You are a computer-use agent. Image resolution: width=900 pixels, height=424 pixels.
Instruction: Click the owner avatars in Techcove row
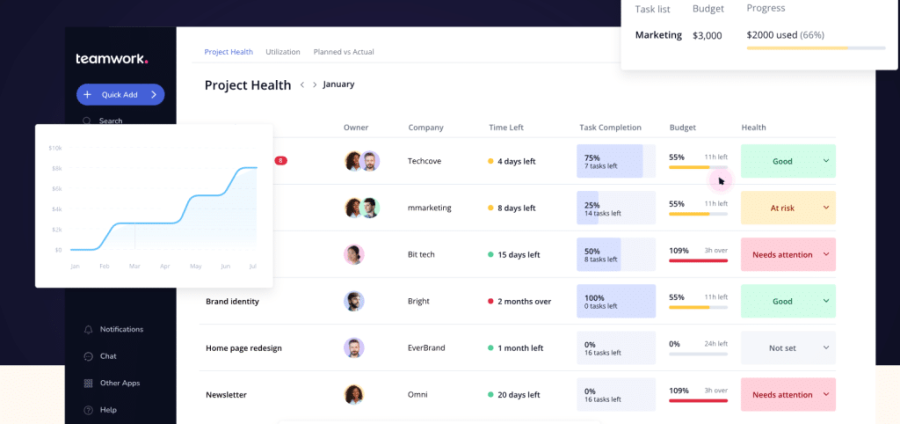(362, 161)
